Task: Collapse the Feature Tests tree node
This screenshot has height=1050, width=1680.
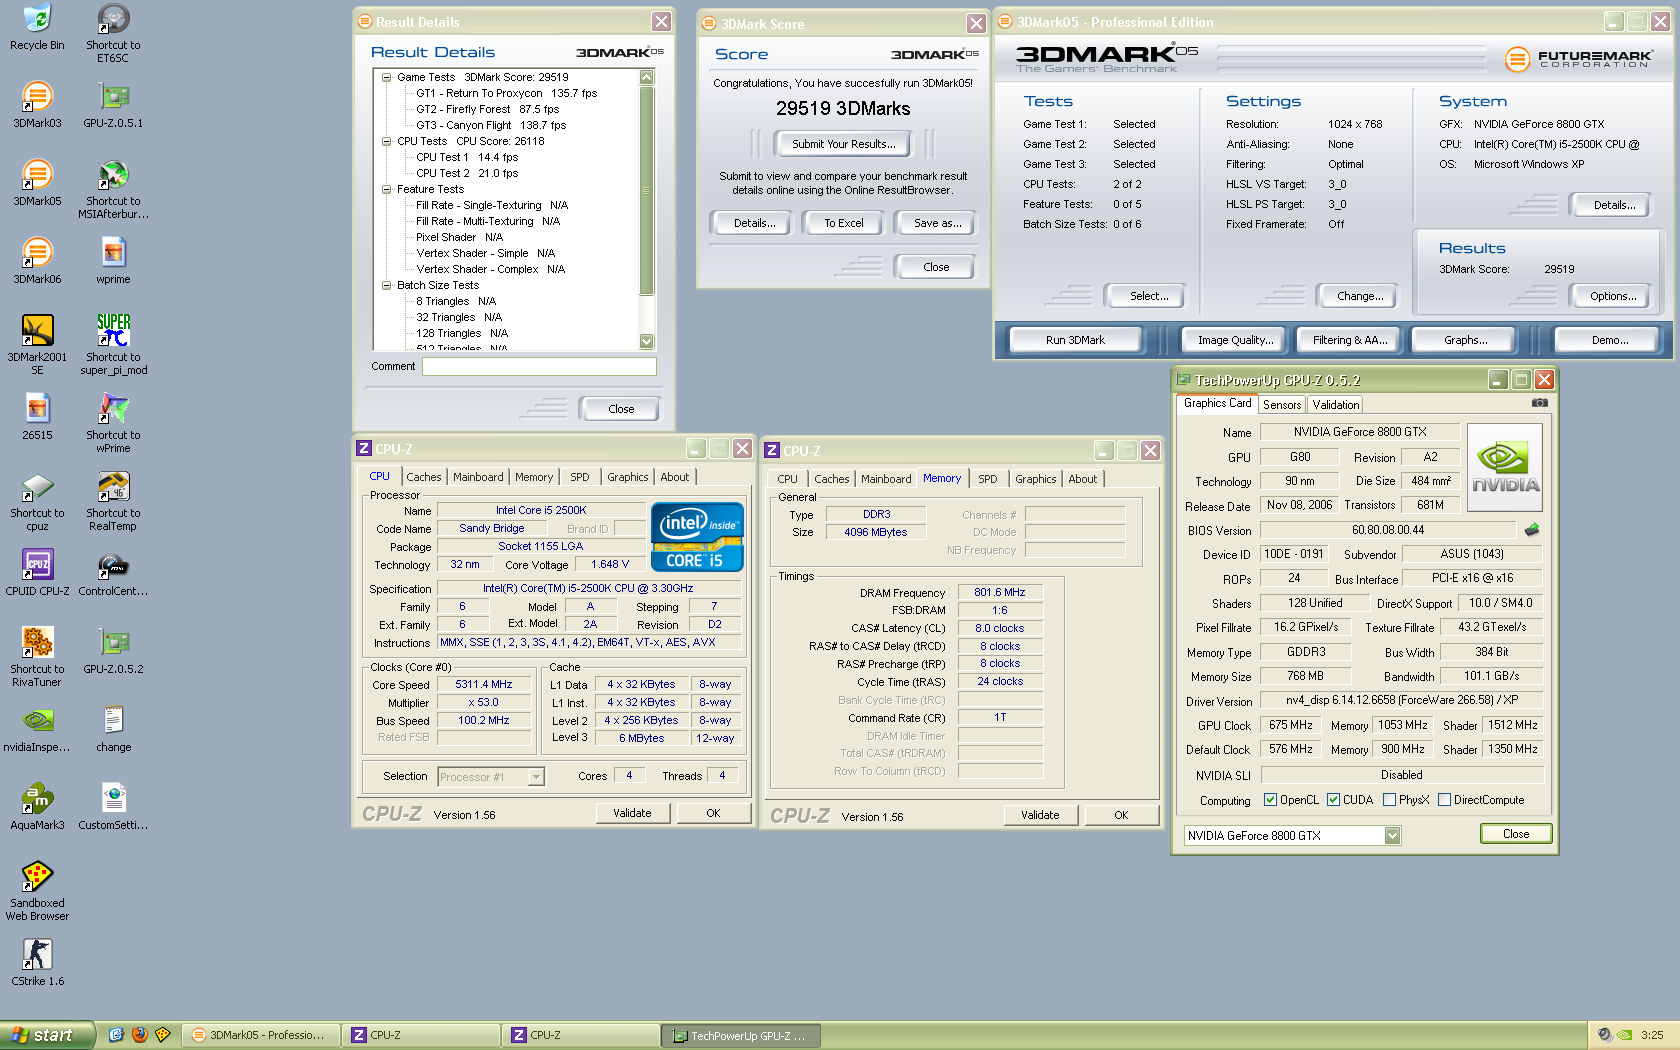Action: click(386, 189)
